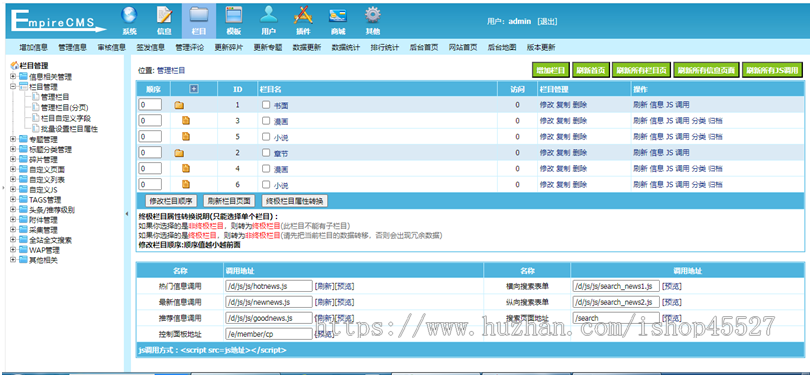
Task: Click the orange page icon in row ID 6
Action: coord(186,184)
